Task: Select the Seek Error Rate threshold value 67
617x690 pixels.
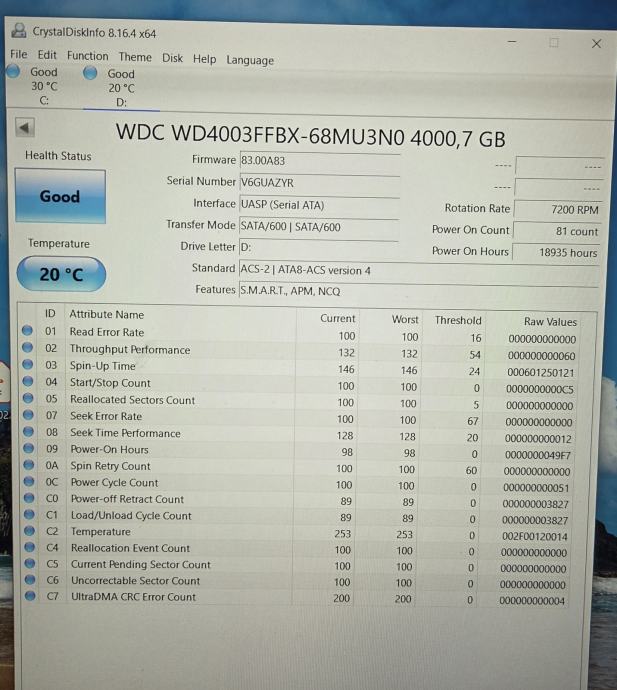Action: [x=473, y=421]
